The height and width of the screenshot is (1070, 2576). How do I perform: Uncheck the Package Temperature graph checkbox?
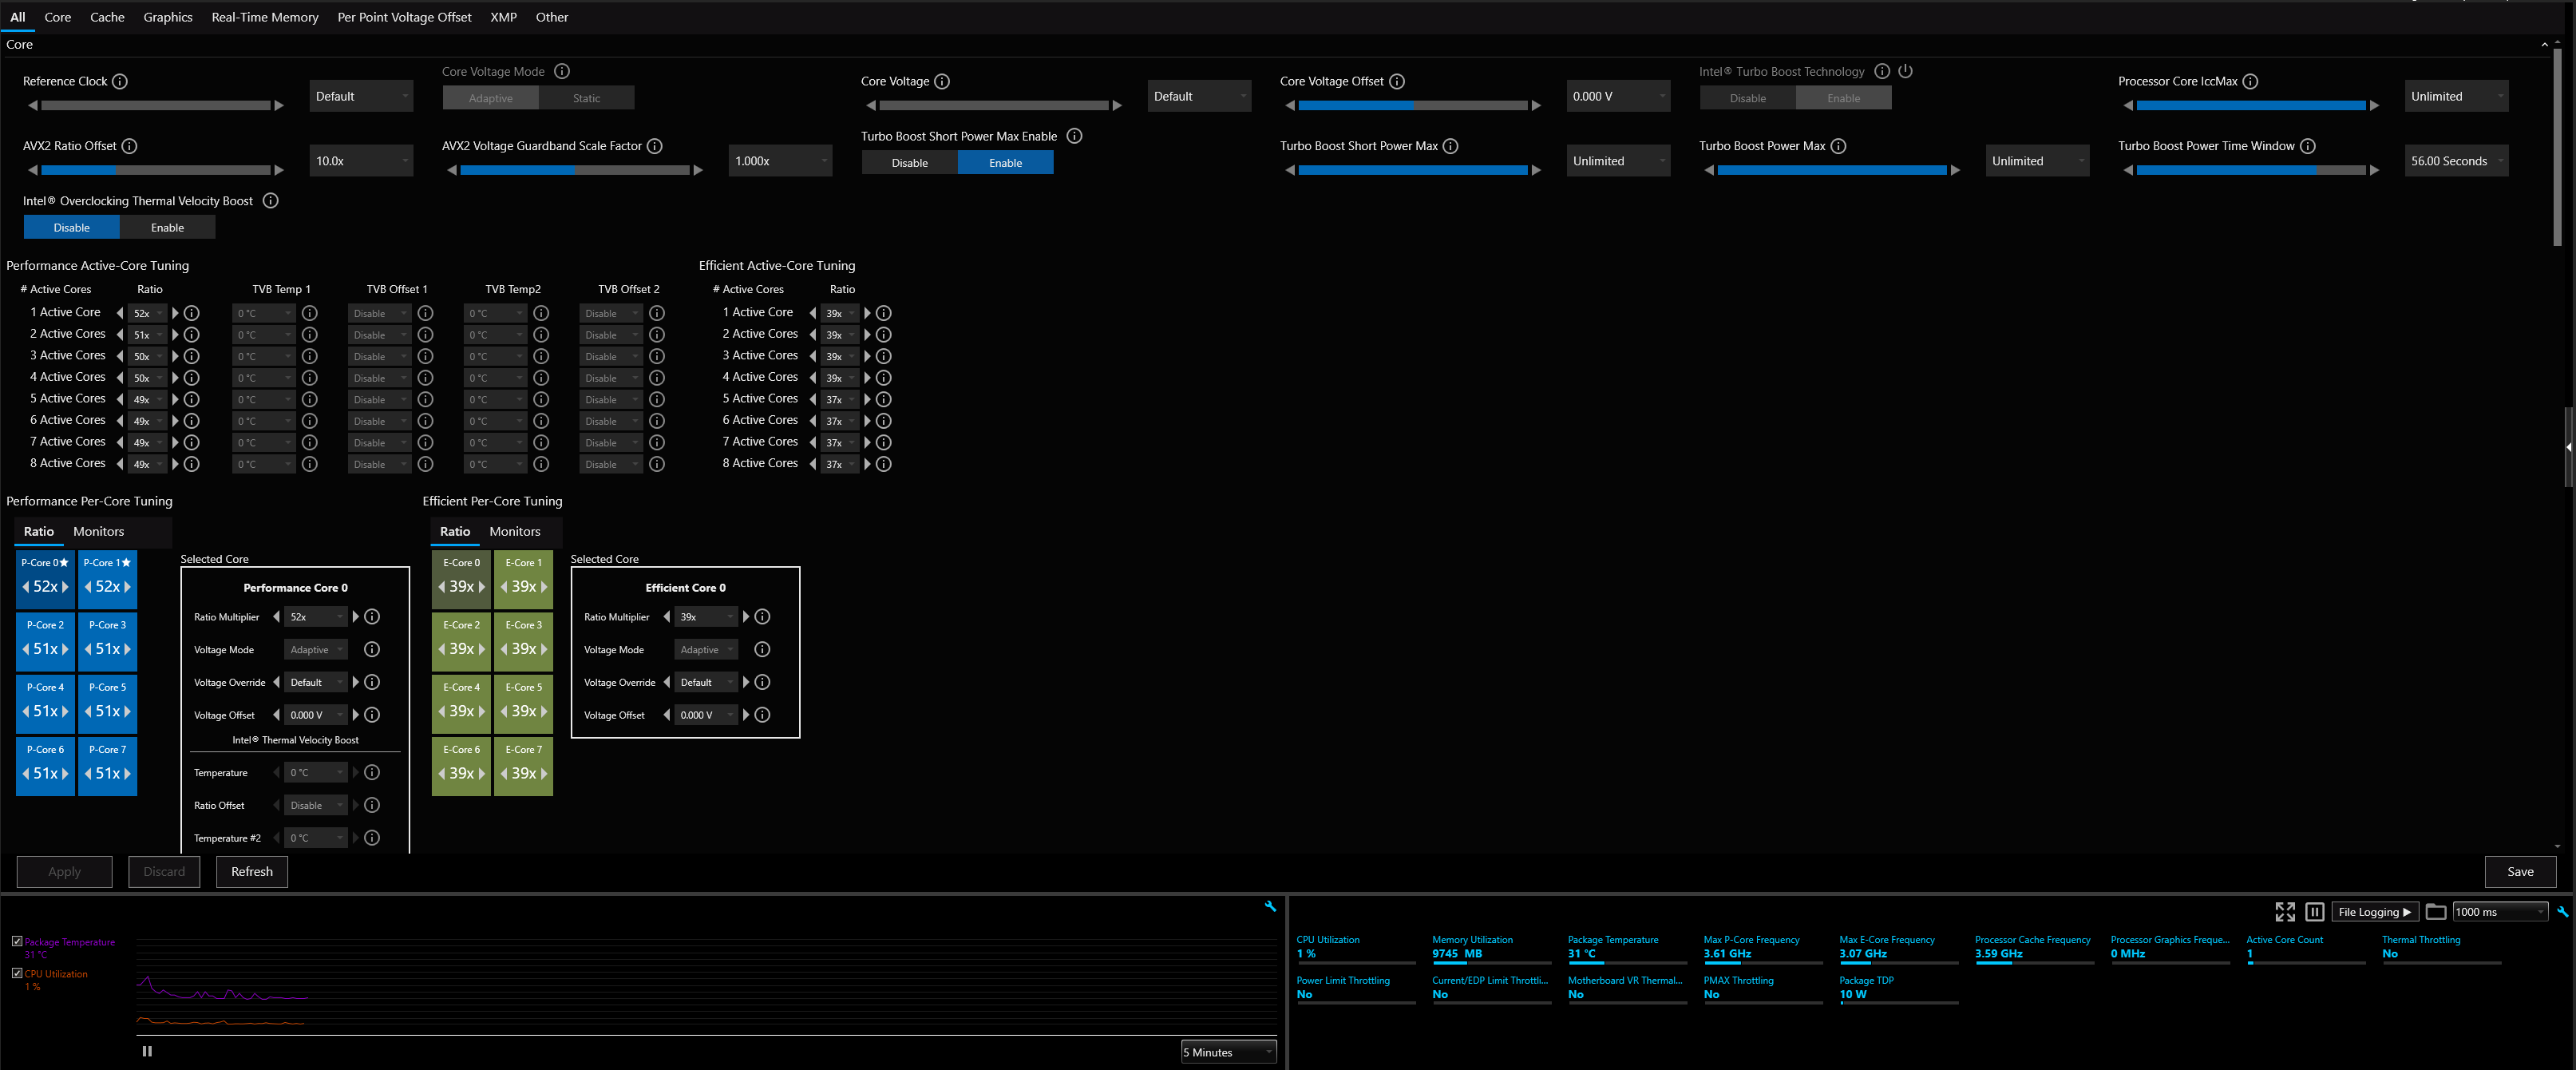pyautogui.click(x=17, y=941)
